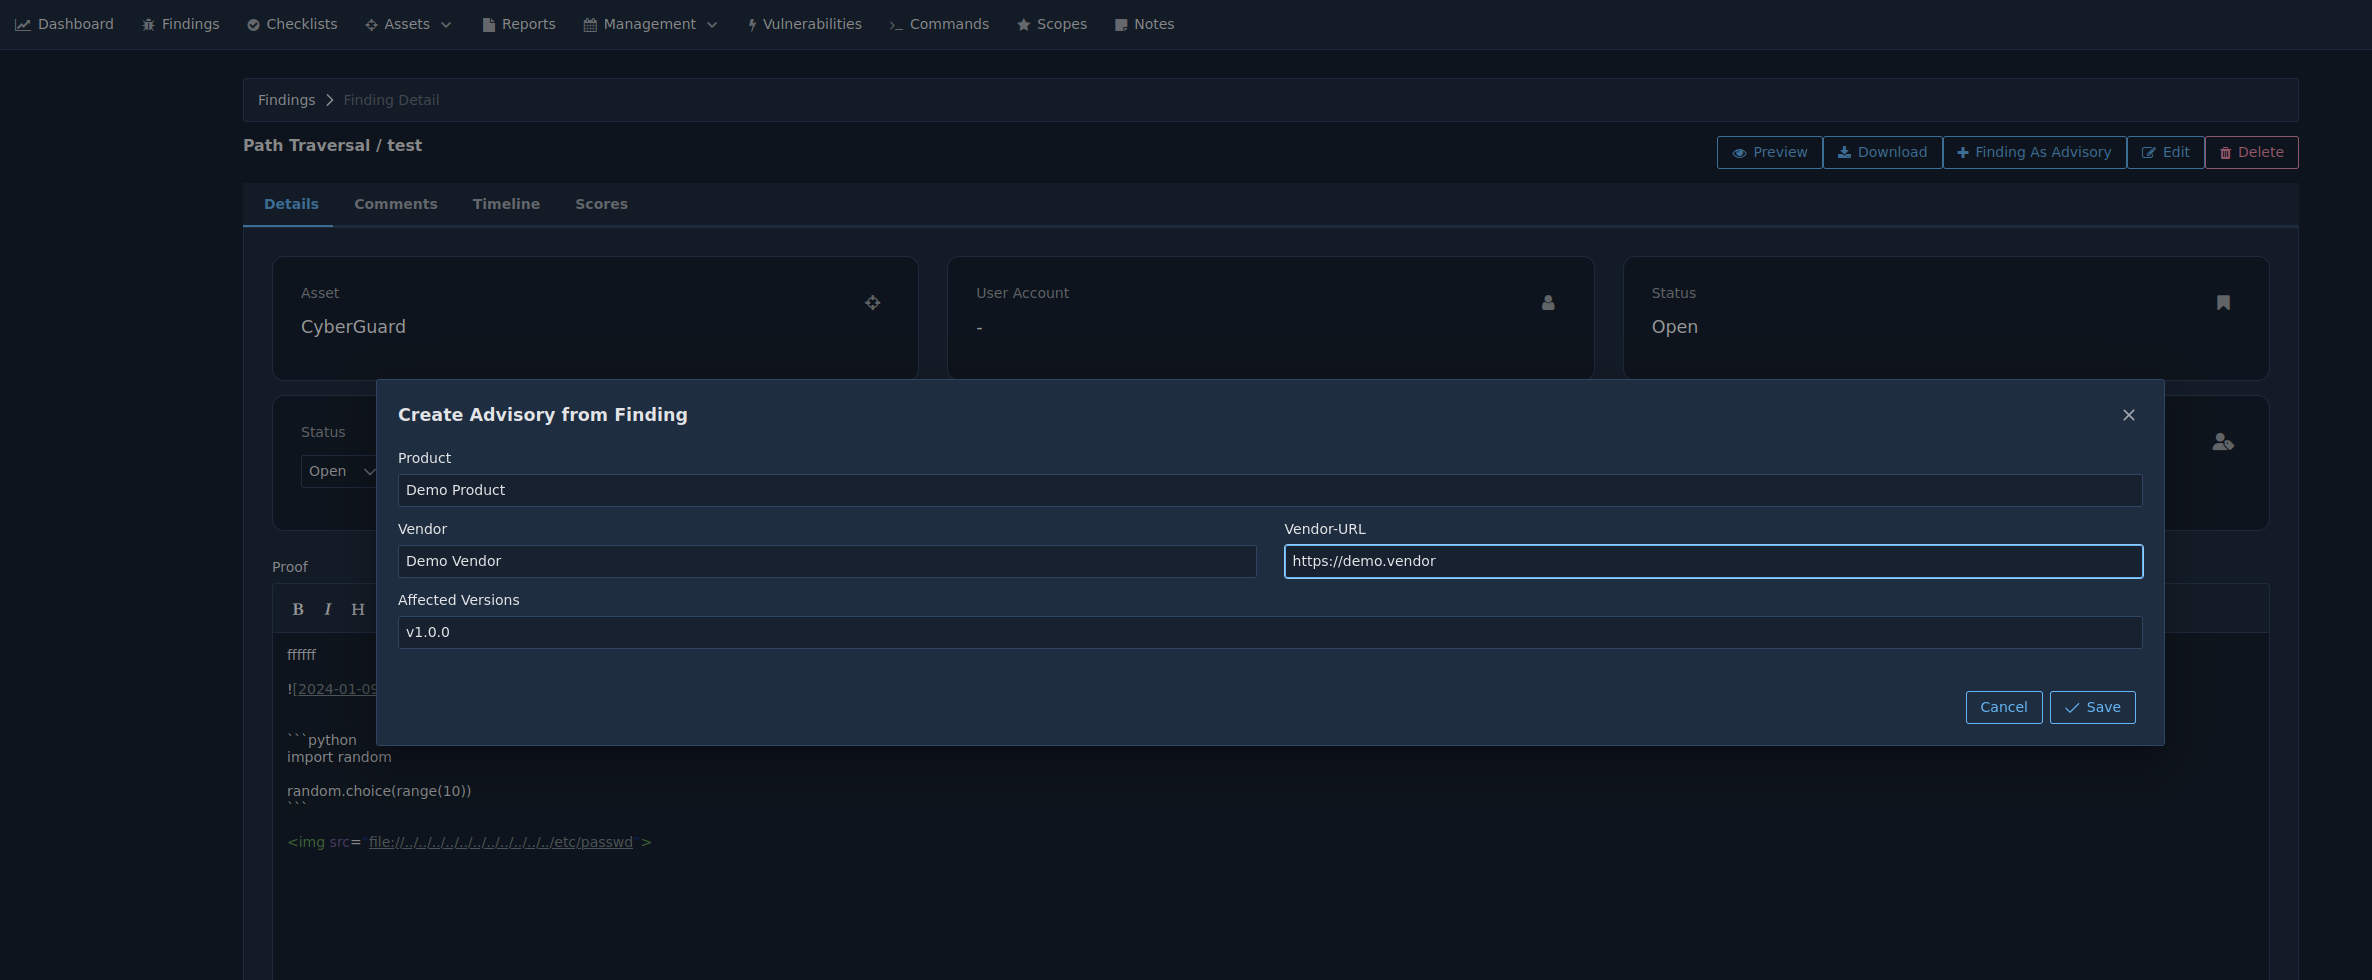Open the Reports page
The image size is (2372, 980).
(x=518, y=24)
